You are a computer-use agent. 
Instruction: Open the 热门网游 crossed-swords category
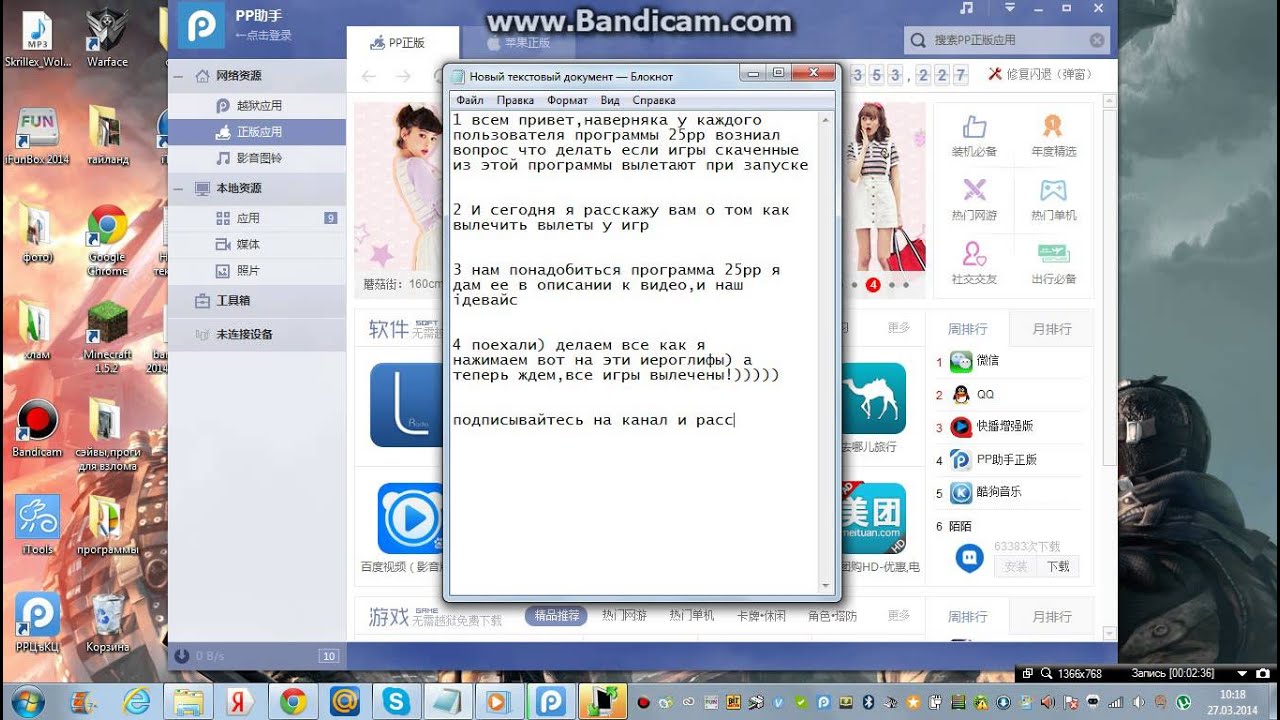point(974,199)
